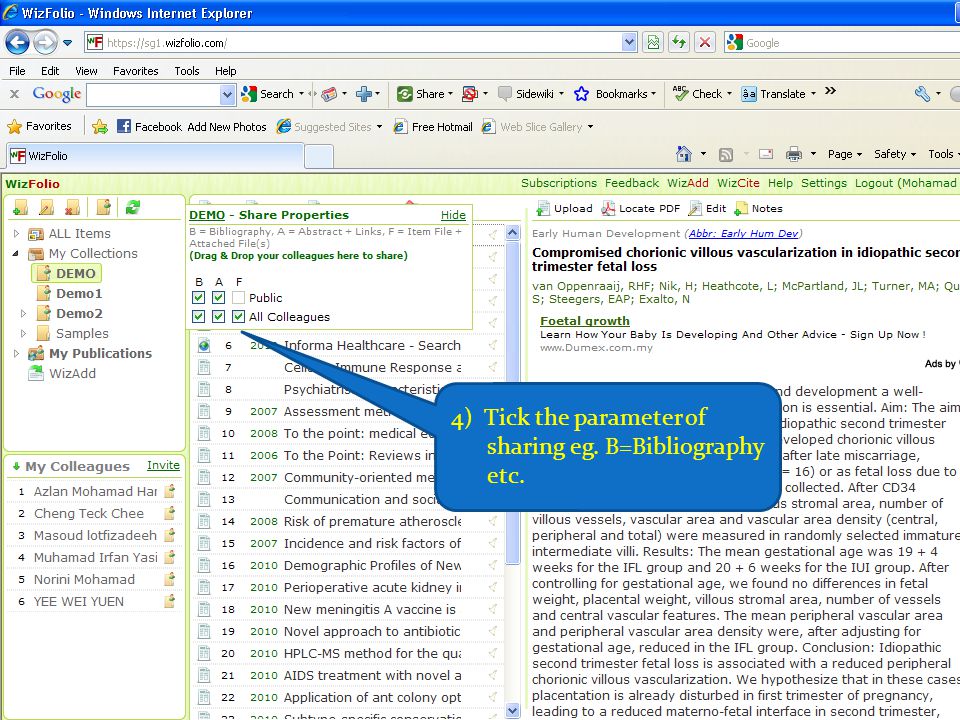Expand the Samples collection node
The image size is (960, 720).
point(23,334)
